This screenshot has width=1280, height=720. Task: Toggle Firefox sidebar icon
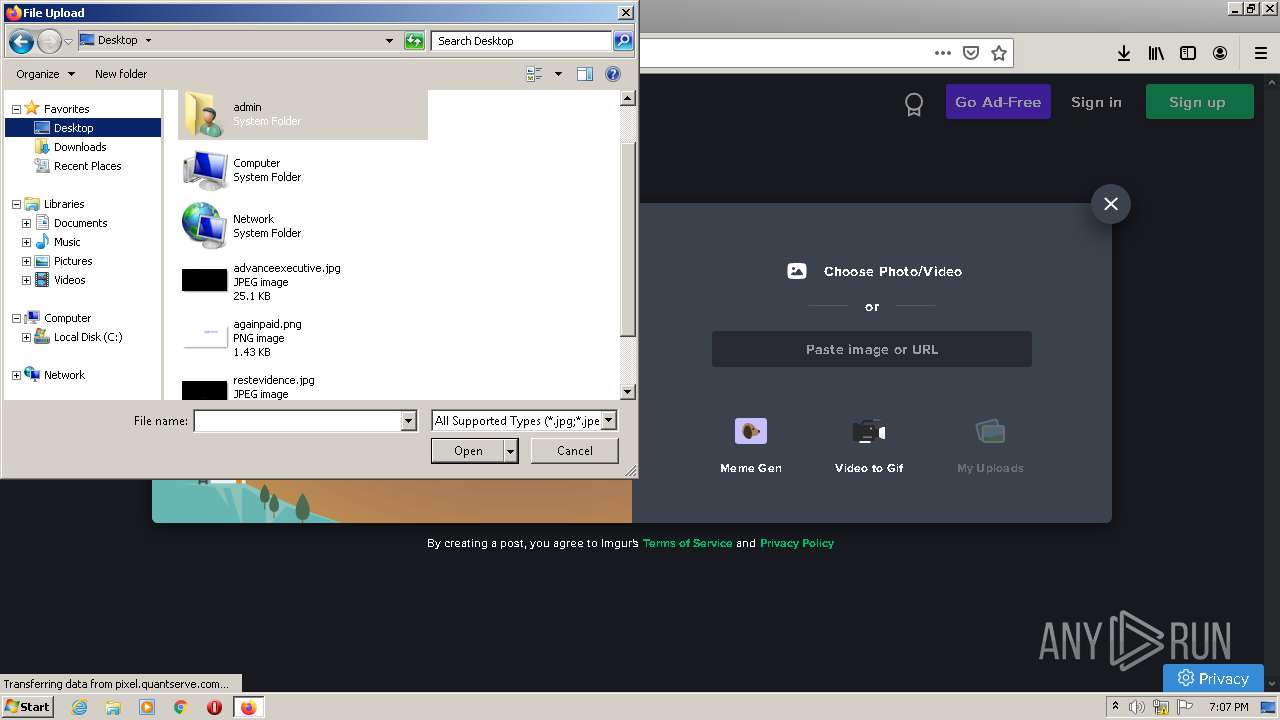(1188, 53)
